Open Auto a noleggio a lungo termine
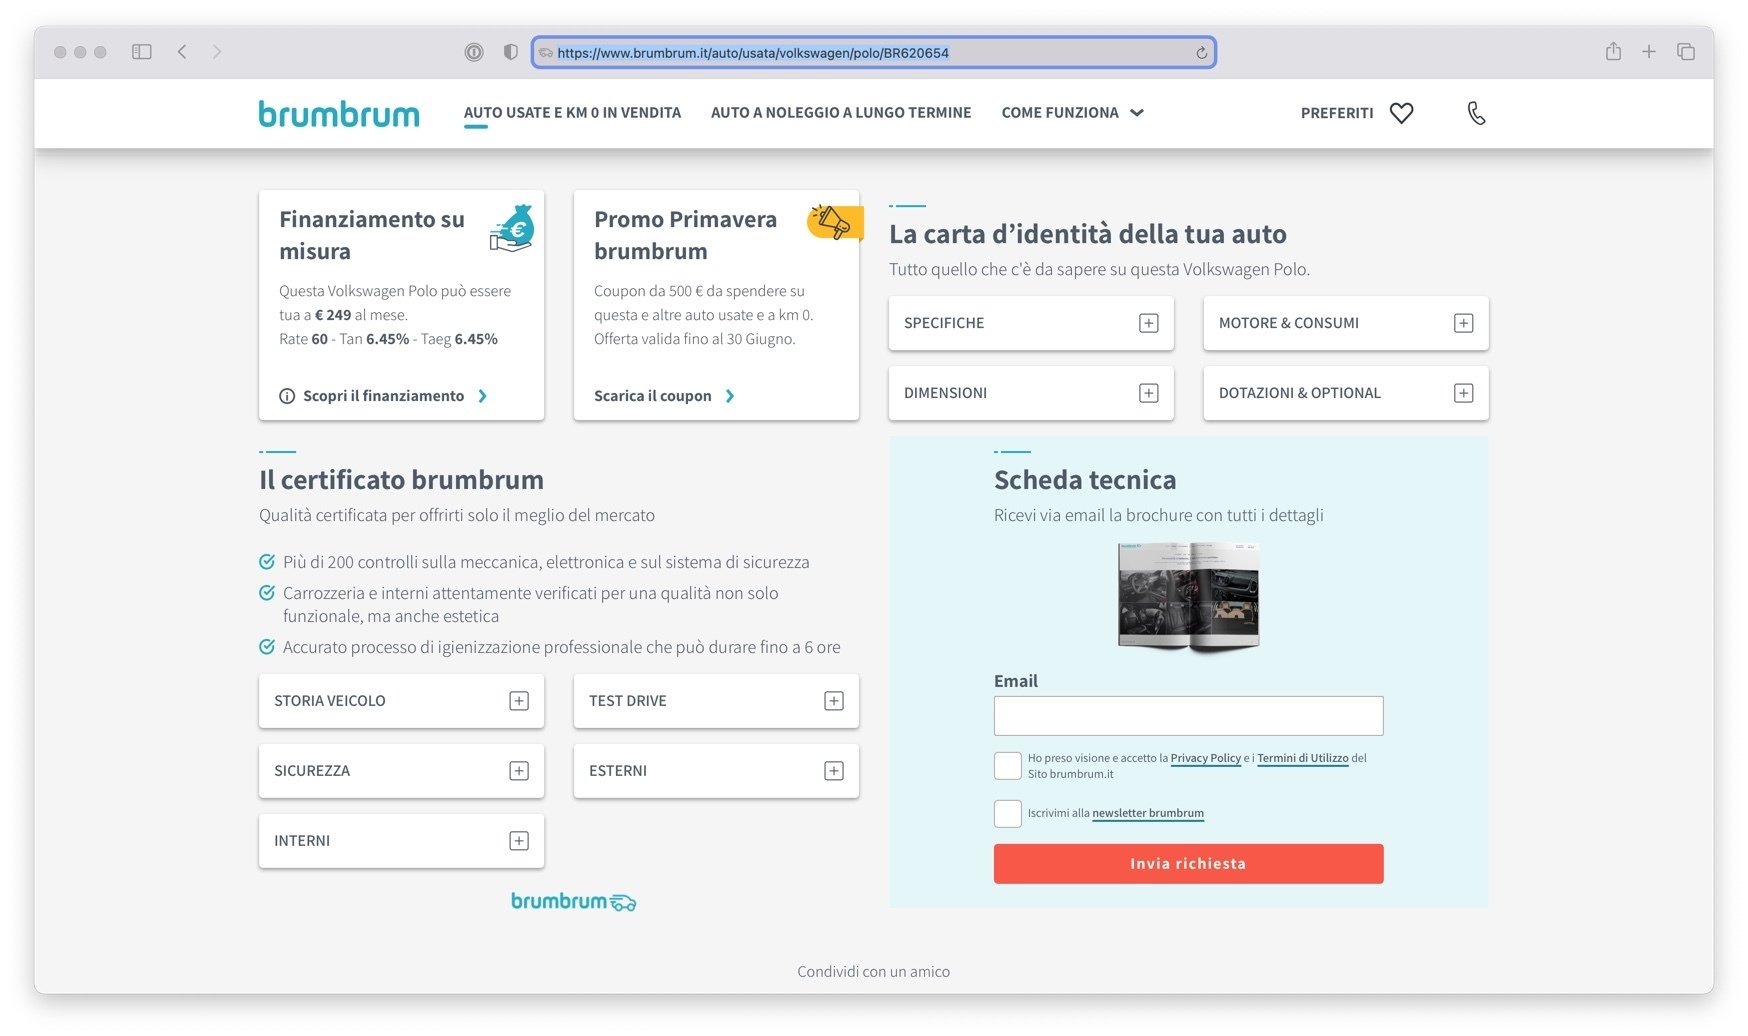This screenshot has height=1036, width=1748. [841, 113]
